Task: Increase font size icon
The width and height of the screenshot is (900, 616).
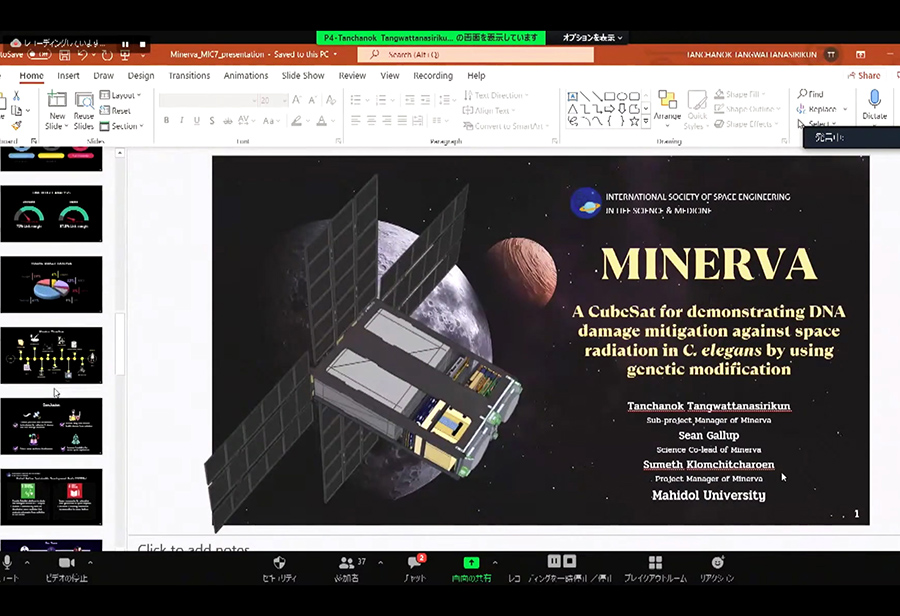Action: coord(297,100)
